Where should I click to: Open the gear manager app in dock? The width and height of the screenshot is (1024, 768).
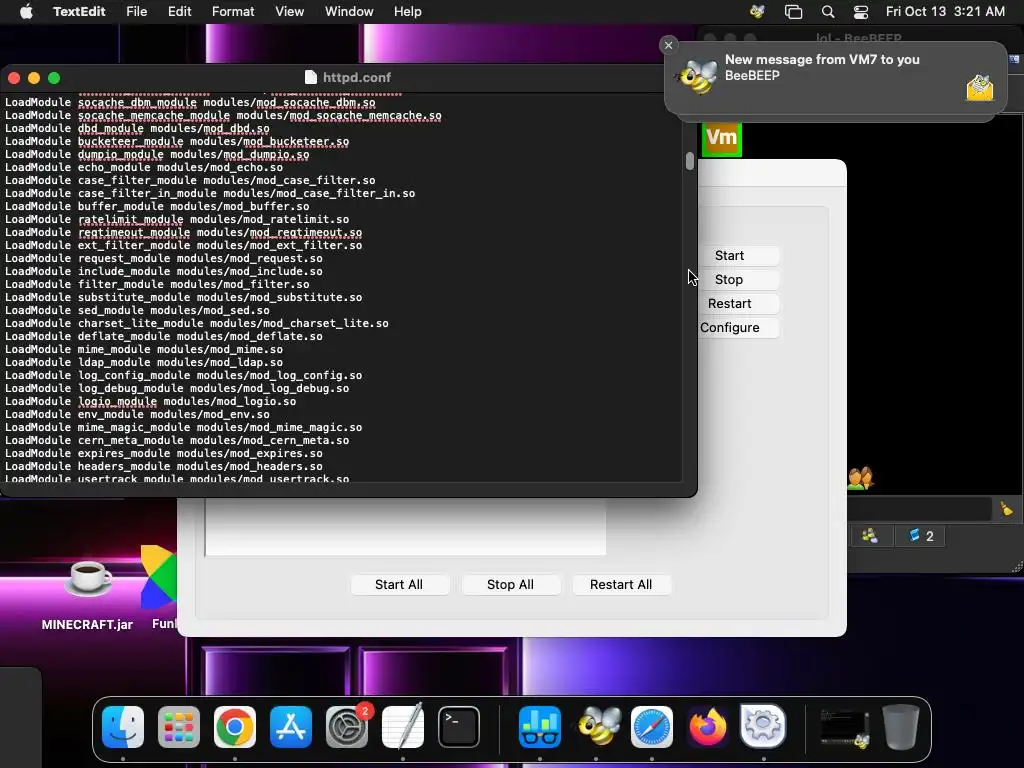(x=763, y=727)
